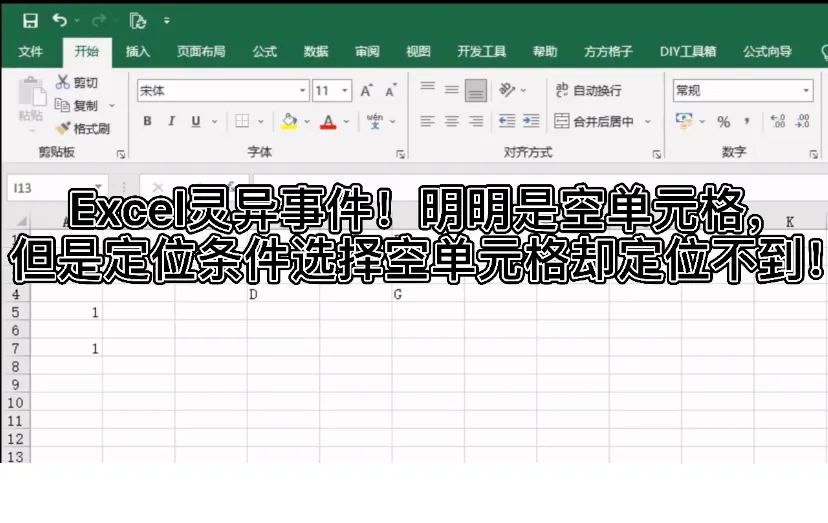
Task: Select the cell containing 1 in row 5
Action: [x=67, y=312]
